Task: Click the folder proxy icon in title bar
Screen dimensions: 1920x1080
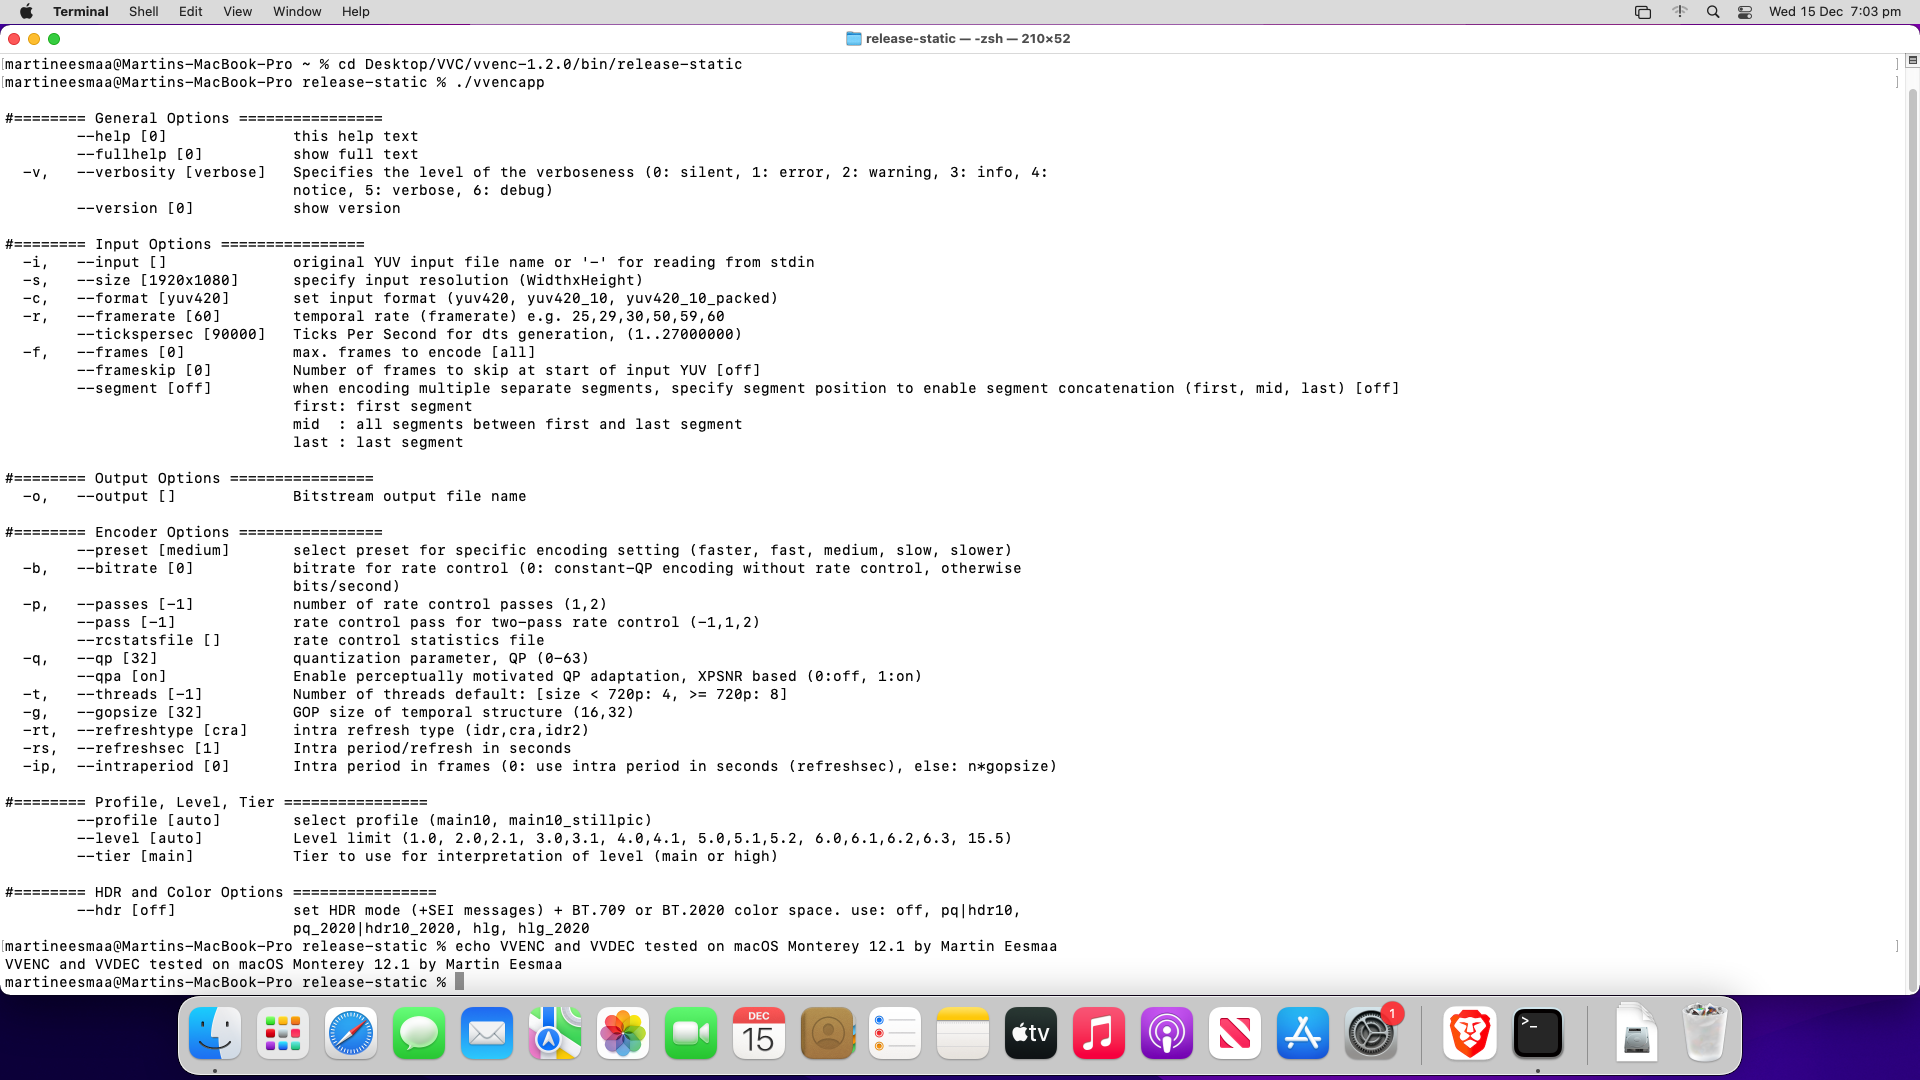Action: click(854, 39)
